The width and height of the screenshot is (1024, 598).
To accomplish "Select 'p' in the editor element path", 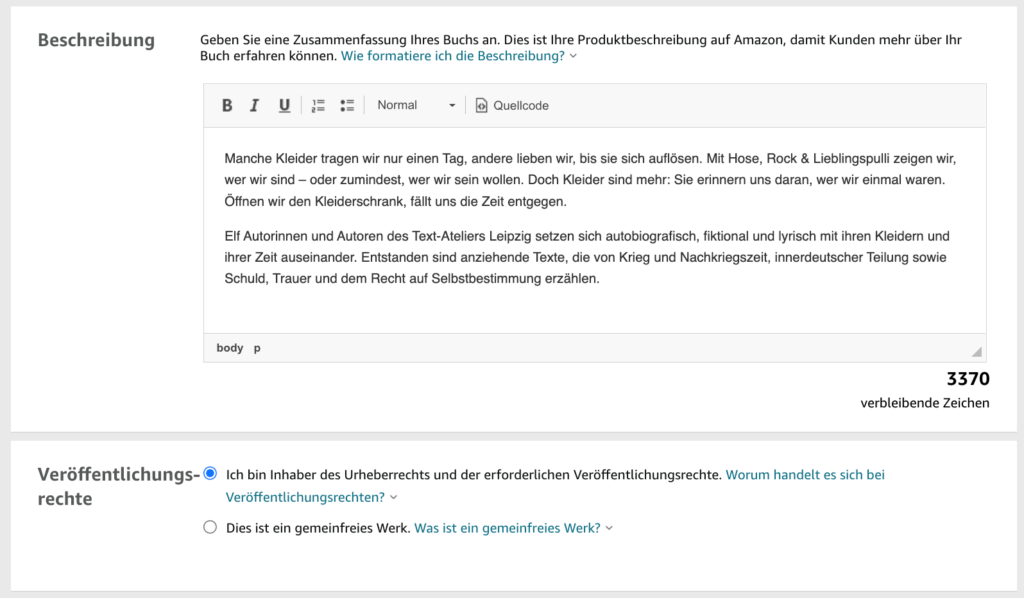I will [x=256, y=347].
